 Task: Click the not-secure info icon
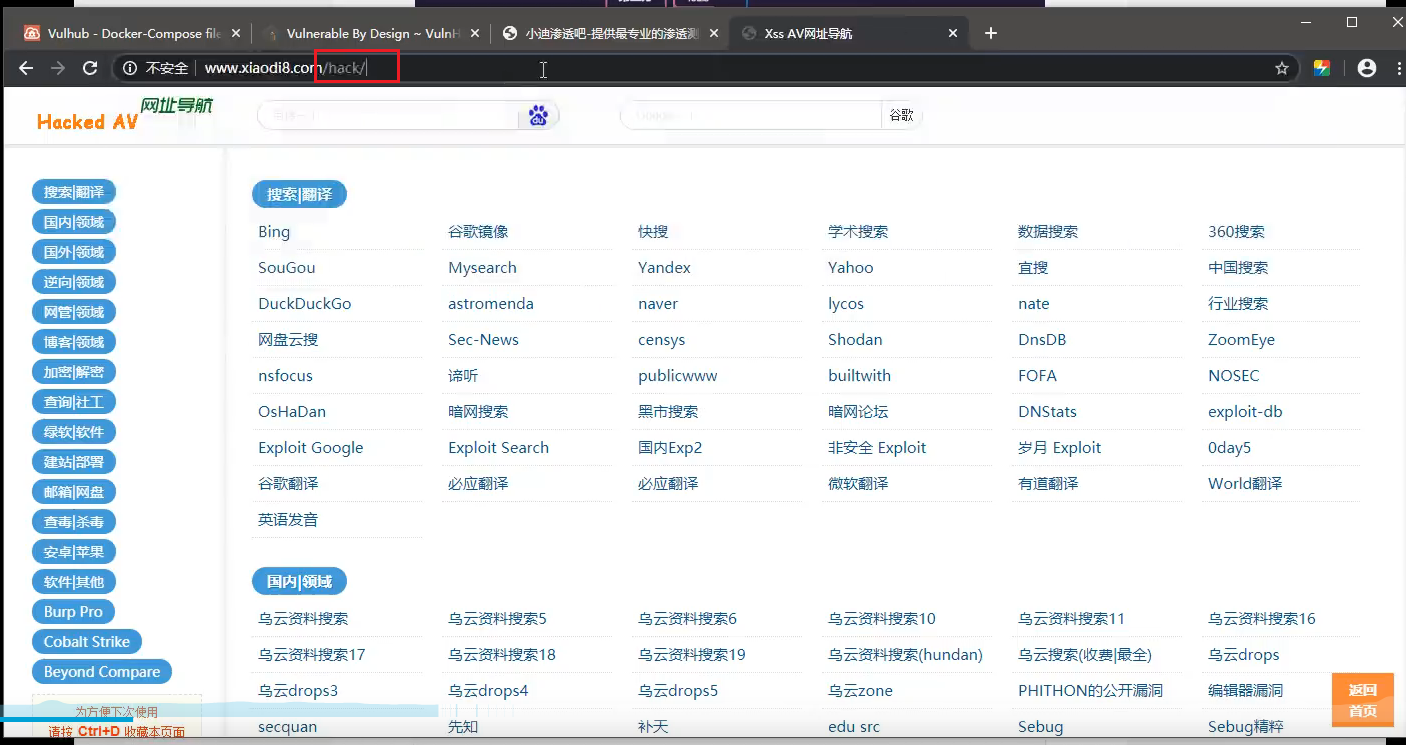pyautogui.click(x=131, y=68)
